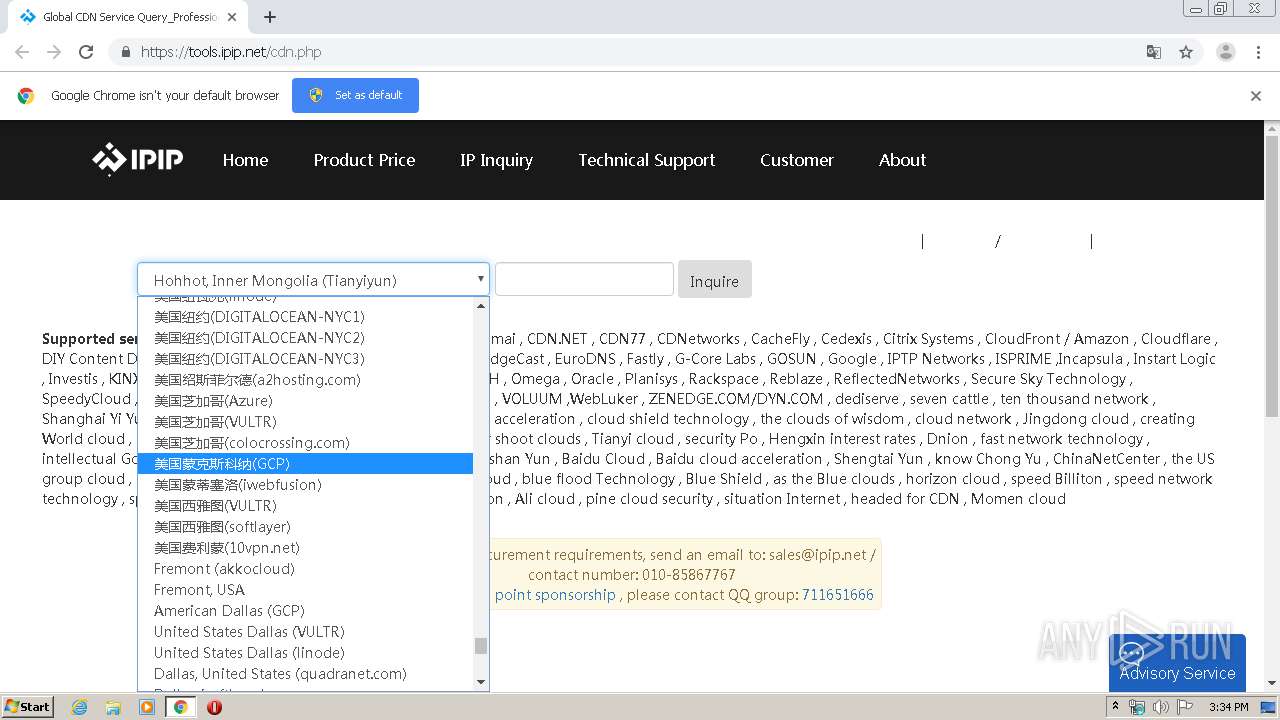Select United States Dallas (VULTR) option

tap(305, 632)
